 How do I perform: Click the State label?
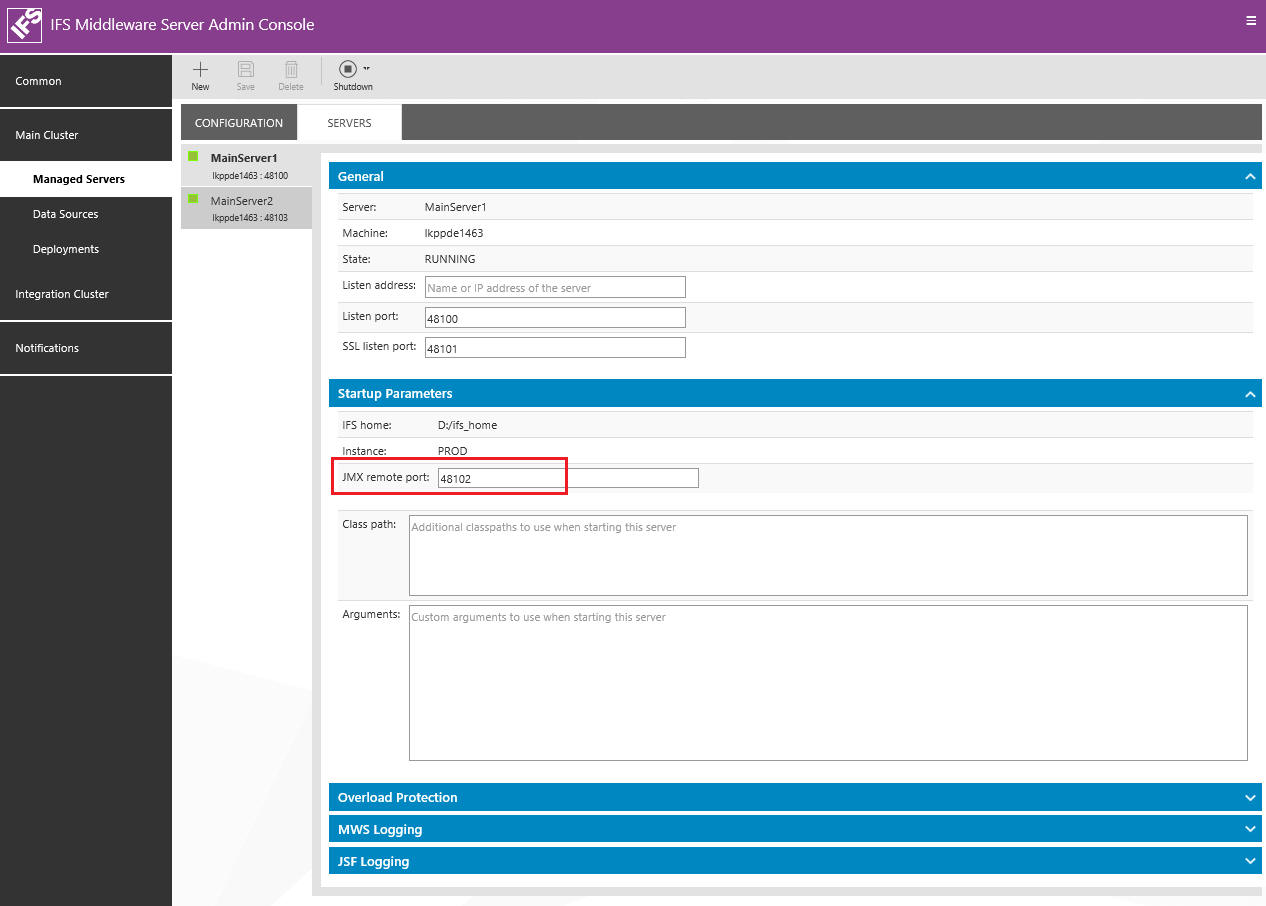(356, 259)
